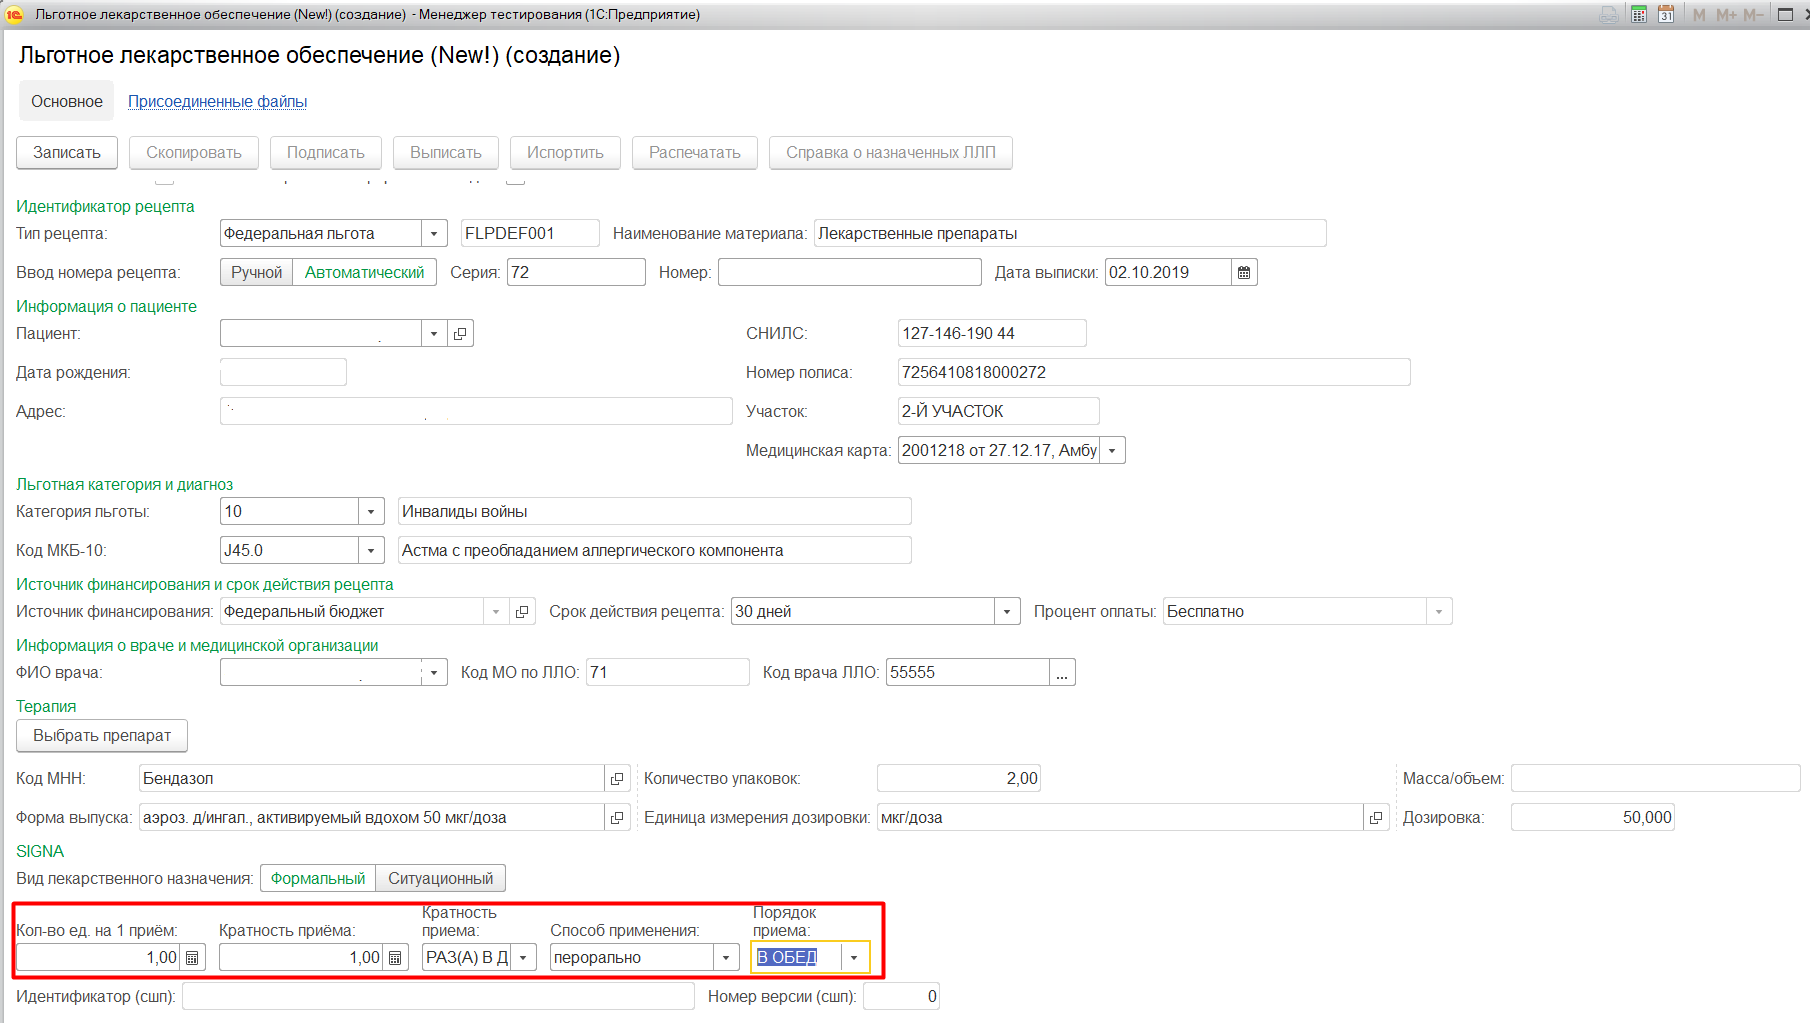
Task: Focus the Наименование материала field
Action: point(1070,233)
